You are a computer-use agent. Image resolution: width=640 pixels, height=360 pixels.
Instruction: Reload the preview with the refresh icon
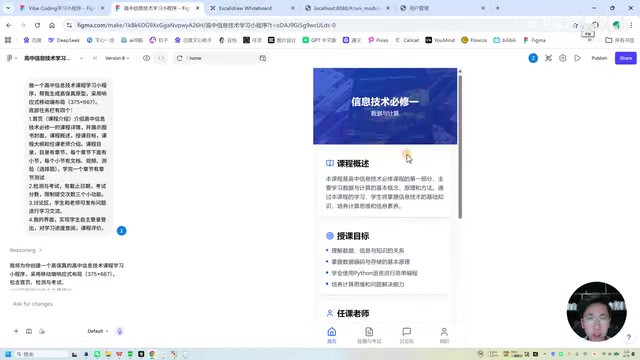click(x=180, y=58)
